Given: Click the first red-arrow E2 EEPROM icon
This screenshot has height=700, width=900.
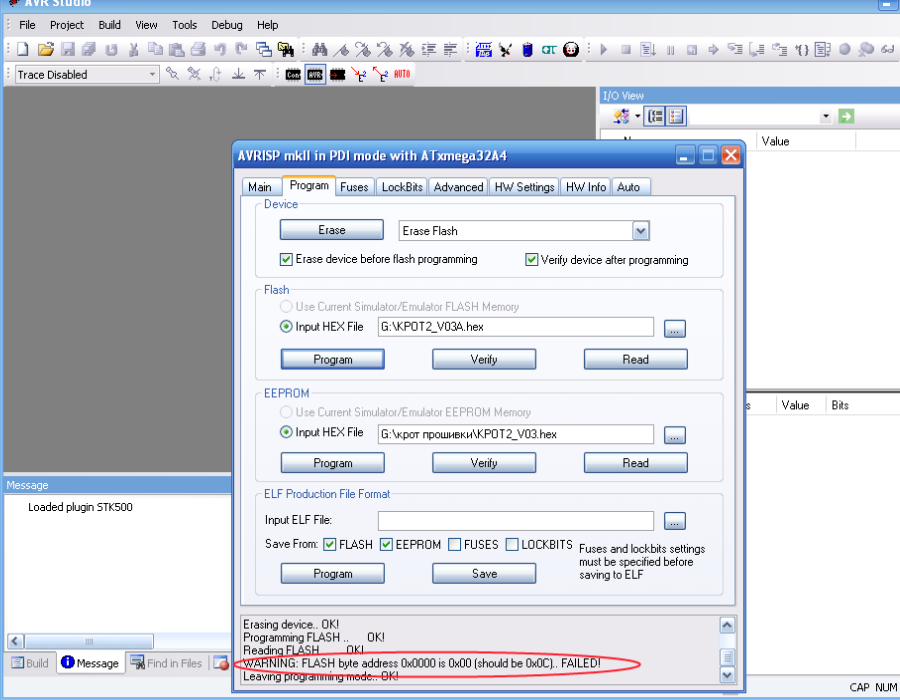Looking at the screenshot, I should coord(359,75).
